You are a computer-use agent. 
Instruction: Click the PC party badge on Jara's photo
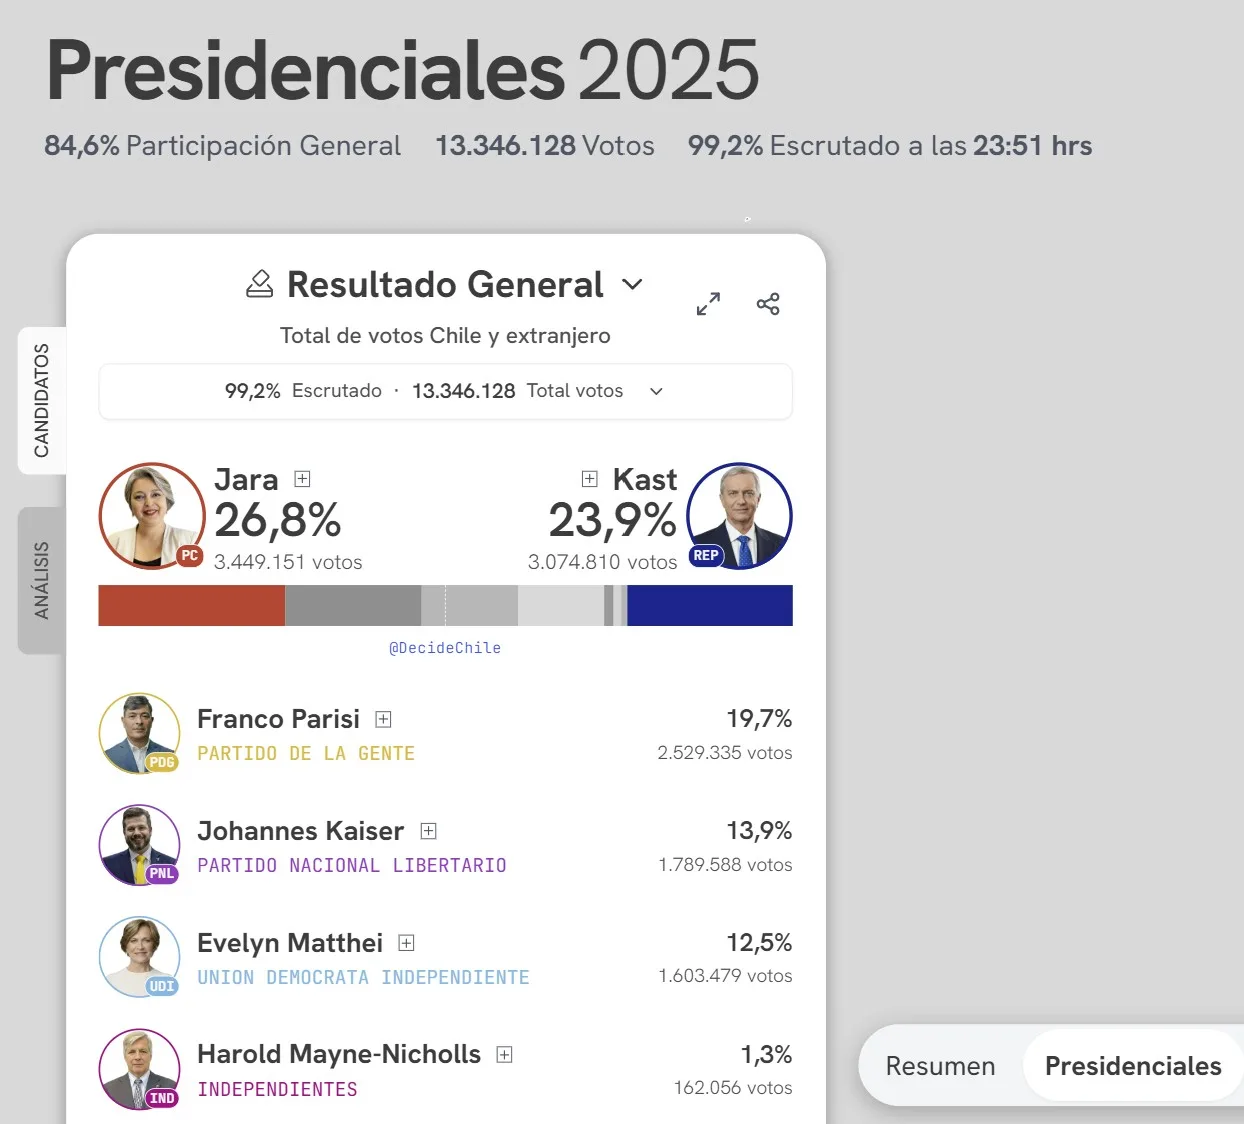189,556
